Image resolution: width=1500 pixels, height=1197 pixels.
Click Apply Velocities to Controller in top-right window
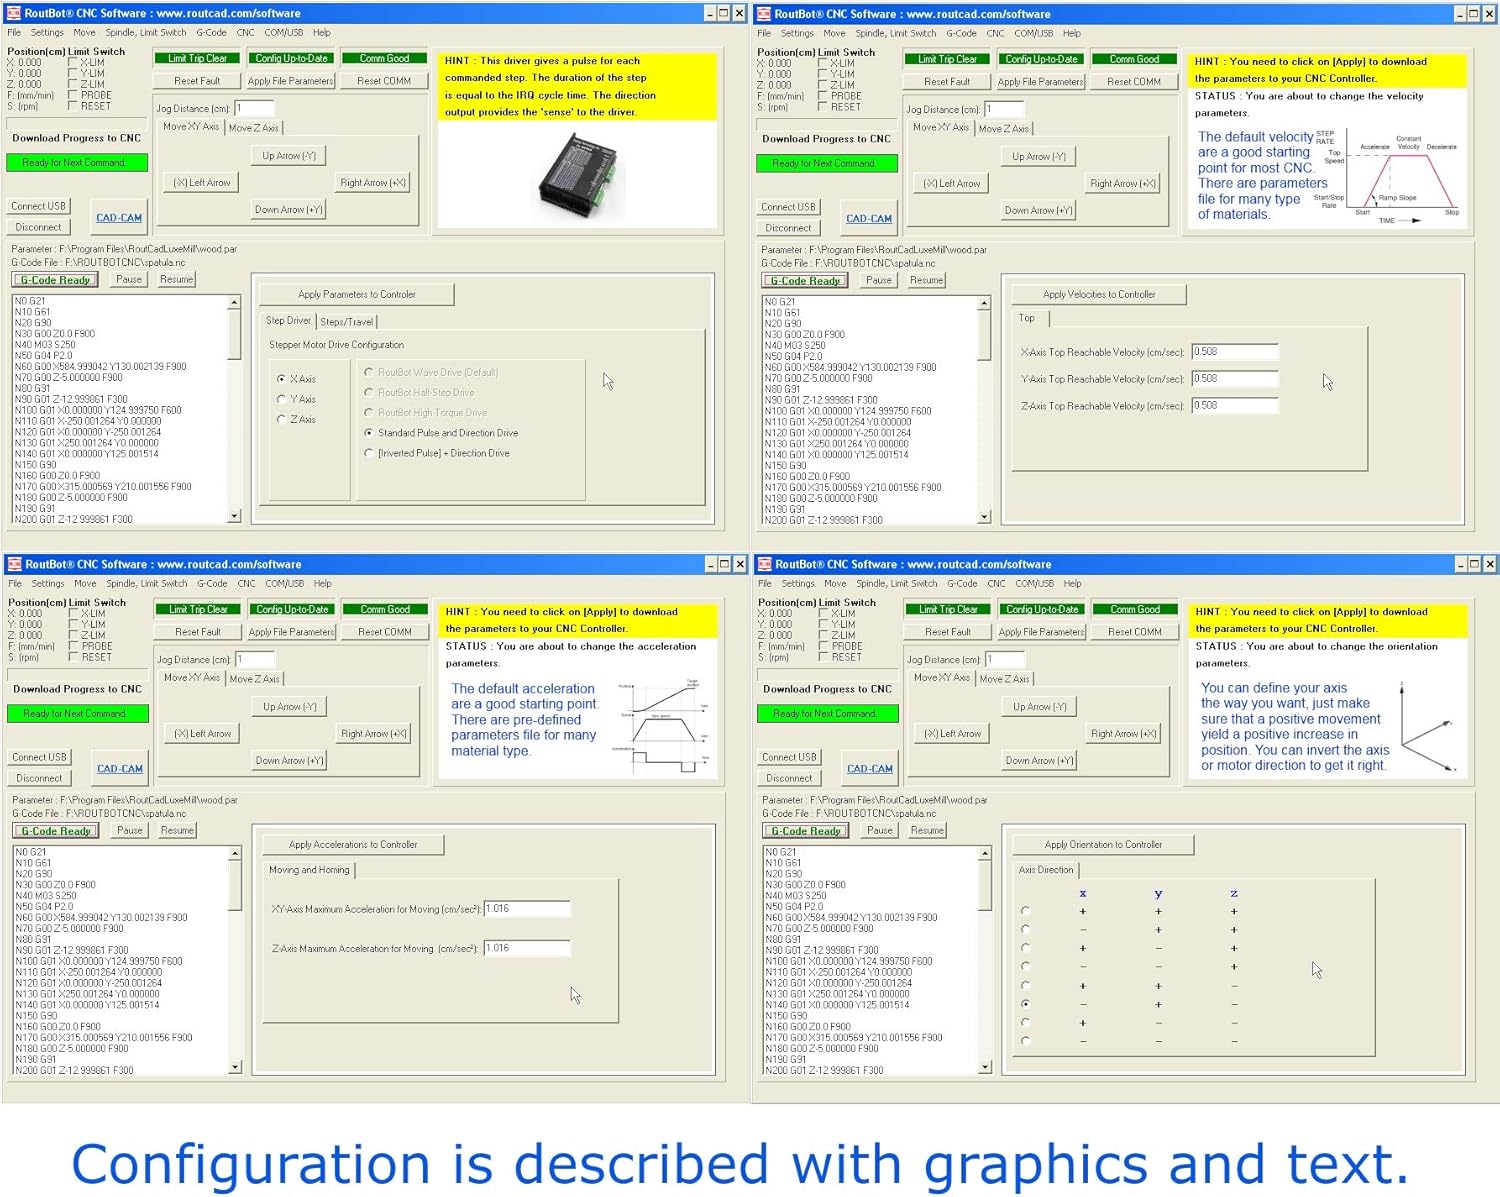pos(1099,294)
